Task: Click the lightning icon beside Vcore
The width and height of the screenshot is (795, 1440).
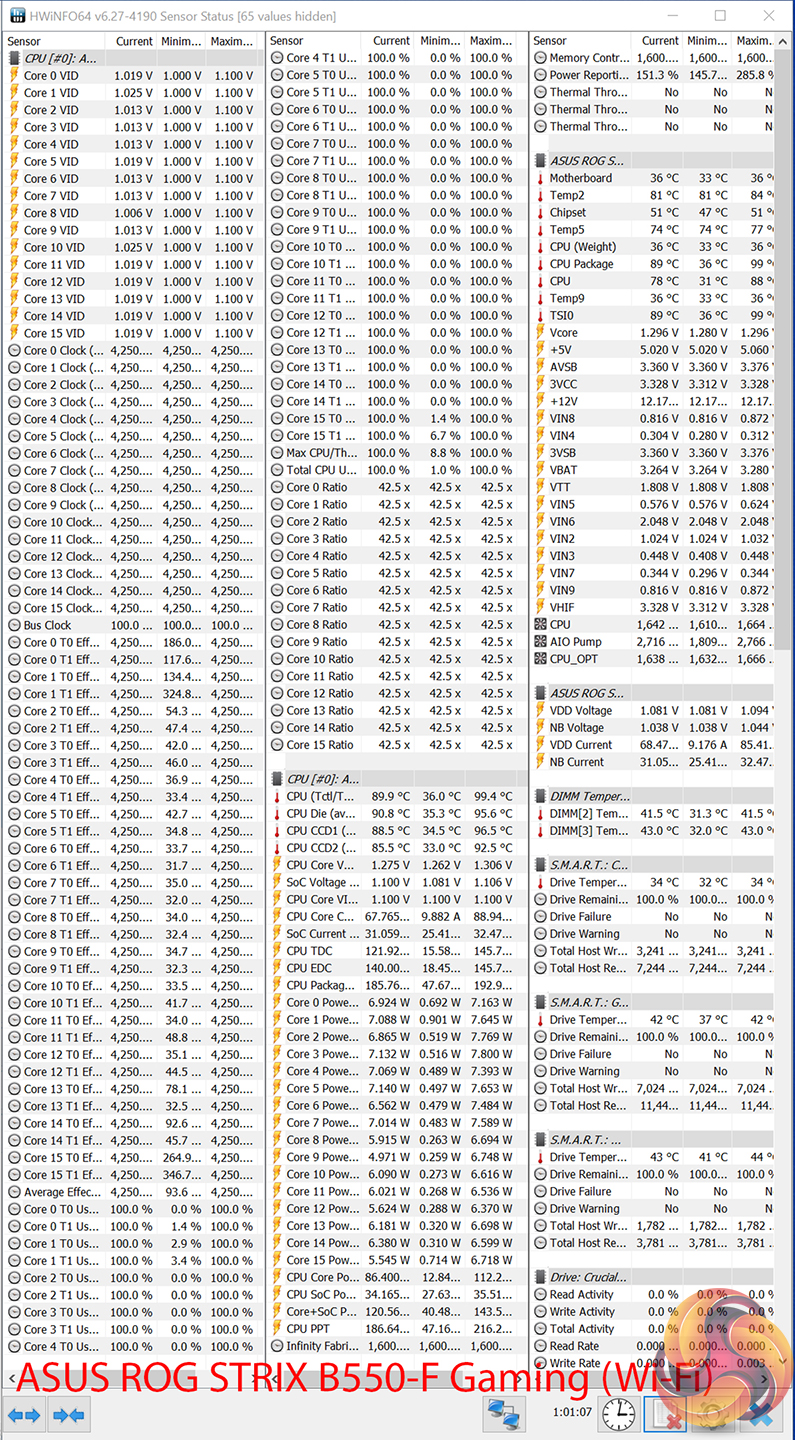Action: click(540, 332)
